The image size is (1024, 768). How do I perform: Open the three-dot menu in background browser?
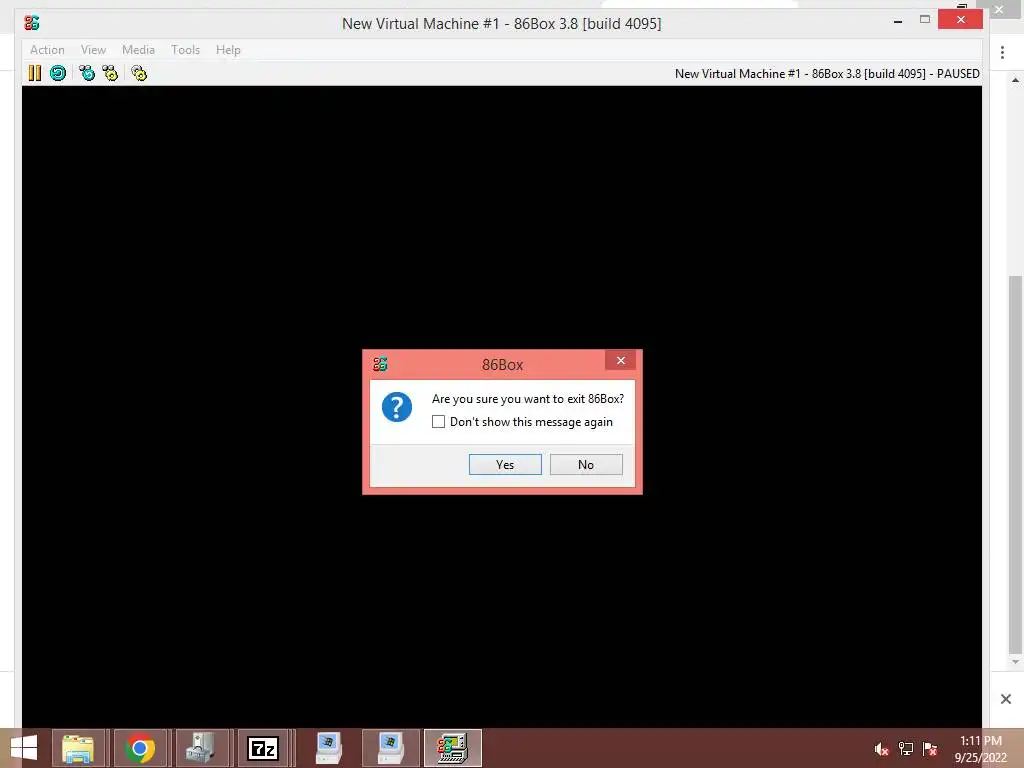(x=1002, y=53)
